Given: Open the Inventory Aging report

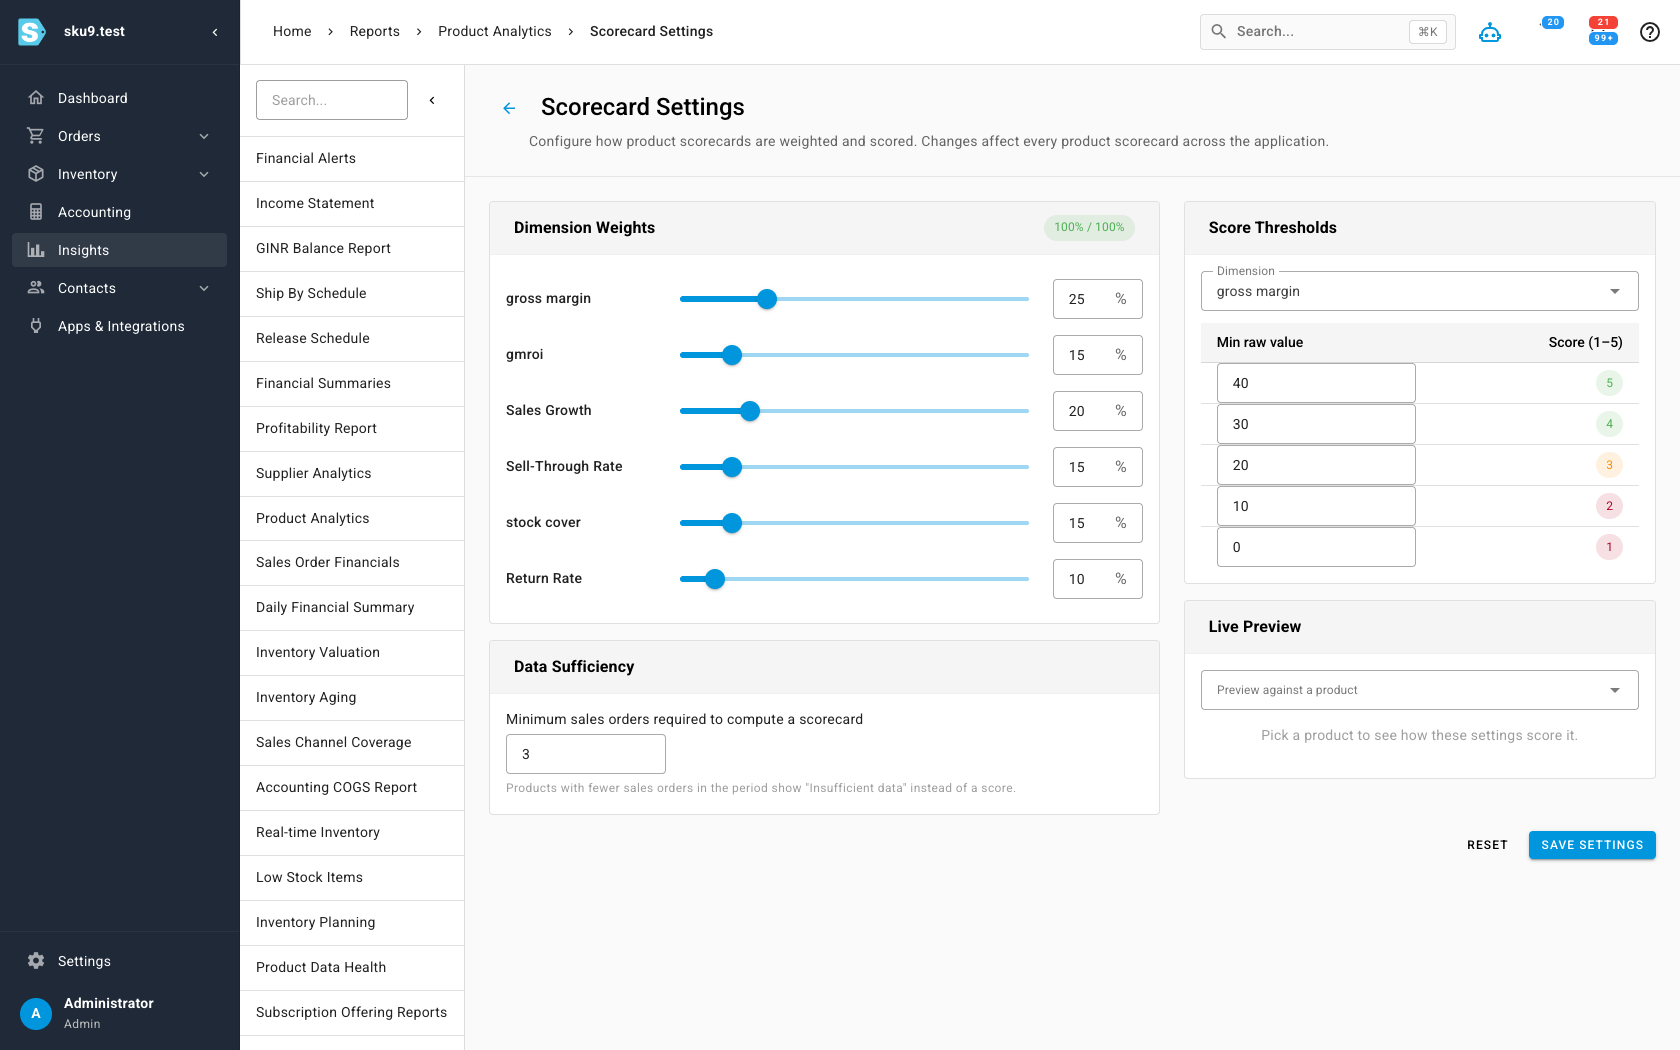Looking at the screenshot, I should (x=352, y=697).
